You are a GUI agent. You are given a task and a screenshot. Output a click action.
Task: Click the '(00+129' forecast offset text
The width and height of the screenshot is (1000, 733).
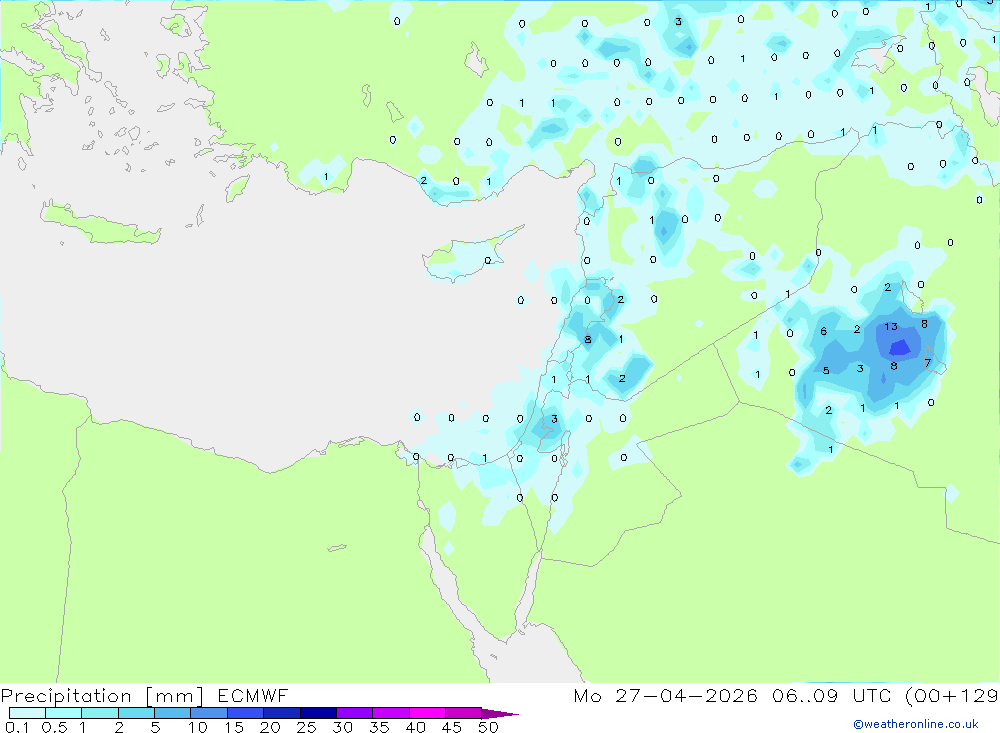(x=952, y=695)
